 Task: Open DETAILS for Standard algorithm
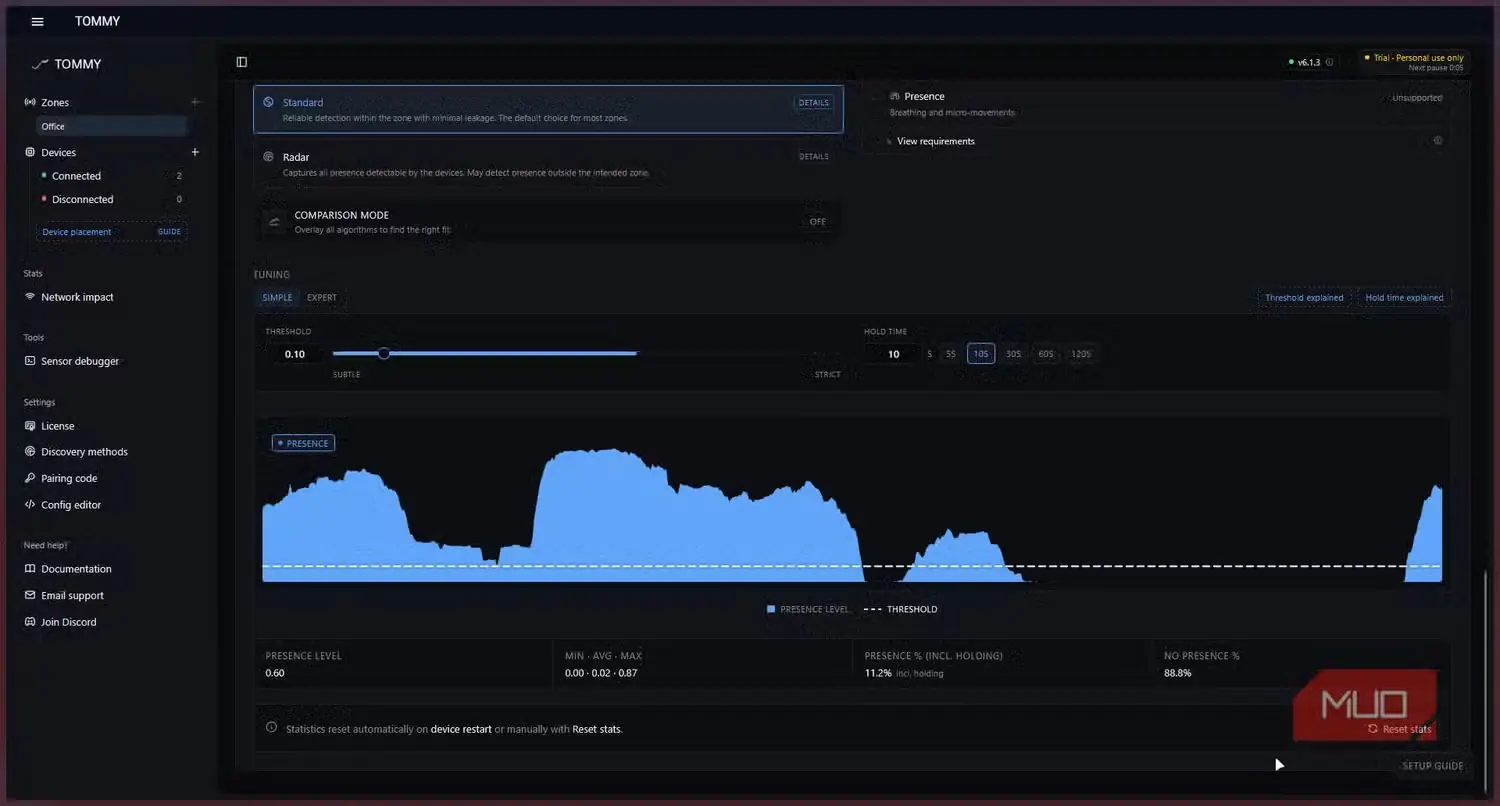814,102
